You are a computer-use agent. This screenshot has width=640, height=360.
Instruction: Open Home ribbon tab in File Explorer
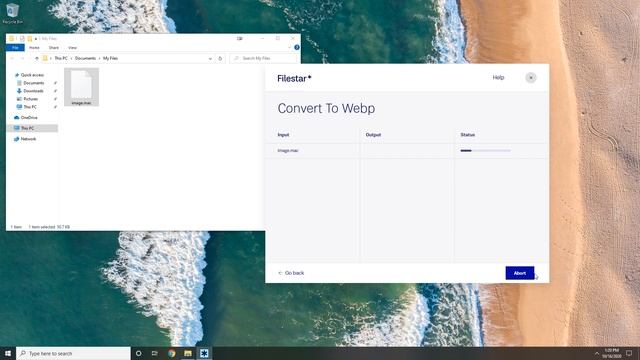pyautogui.click(x=34, y=48)
